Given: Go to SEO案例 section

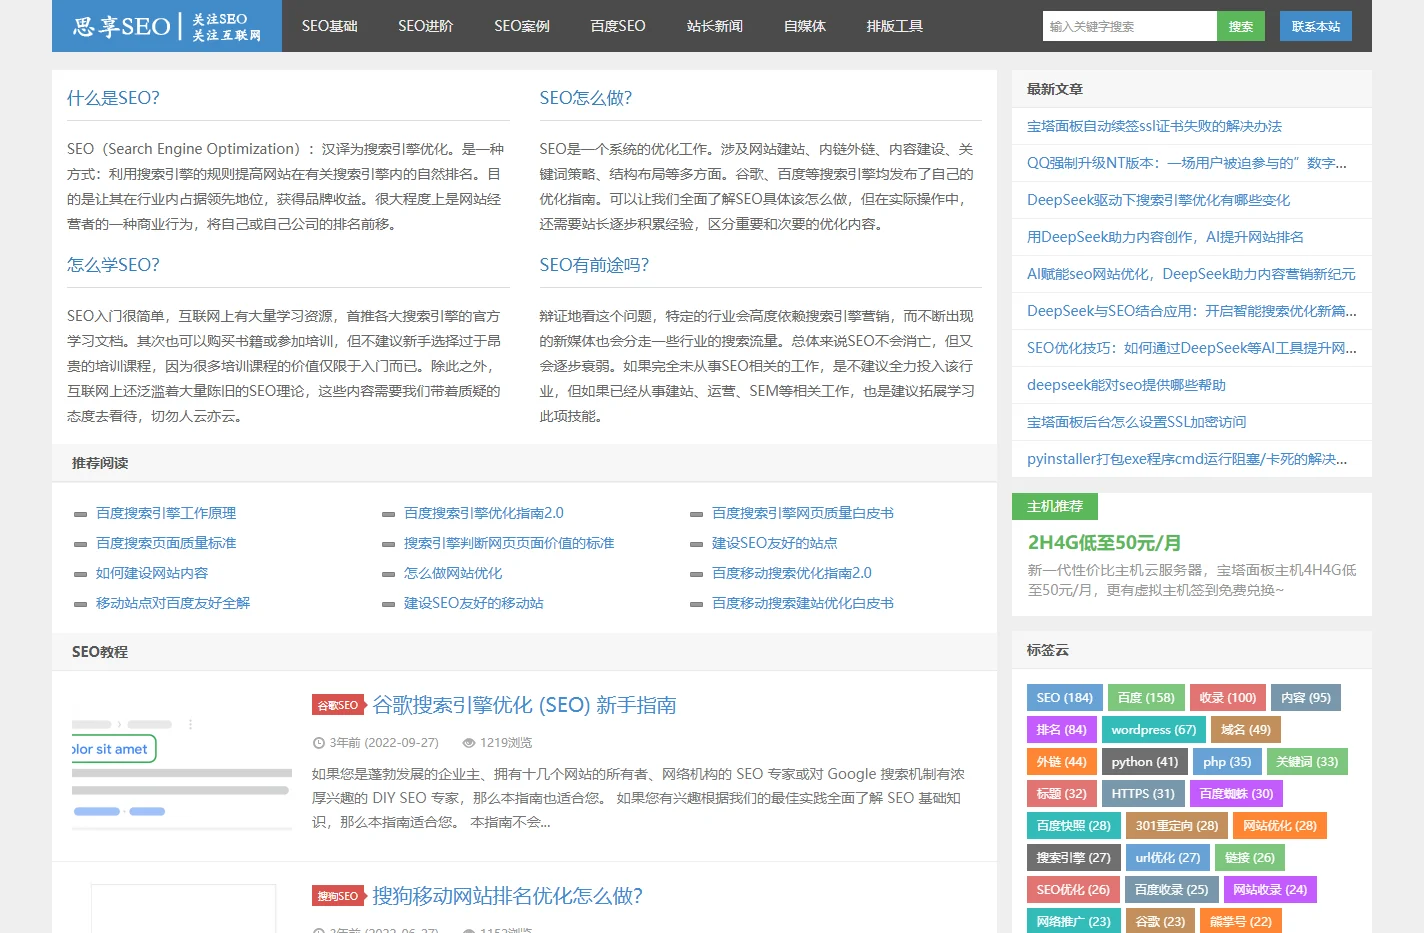Looking at the screenshot, I should pyautogui.click(x=522, y=26).
